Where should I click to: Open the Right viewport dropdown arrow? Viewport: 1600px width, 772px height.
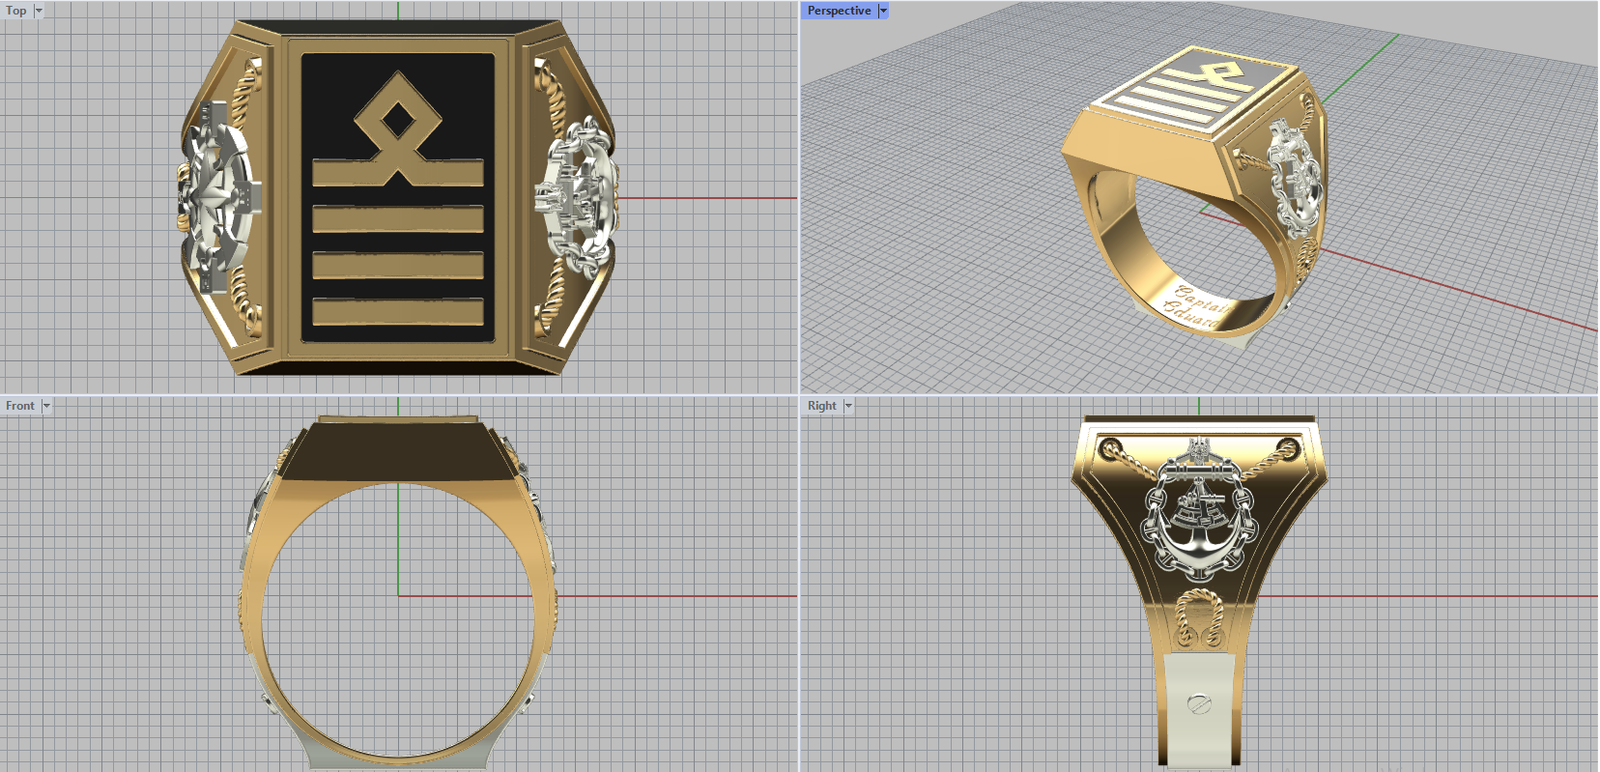coord(848,406)
